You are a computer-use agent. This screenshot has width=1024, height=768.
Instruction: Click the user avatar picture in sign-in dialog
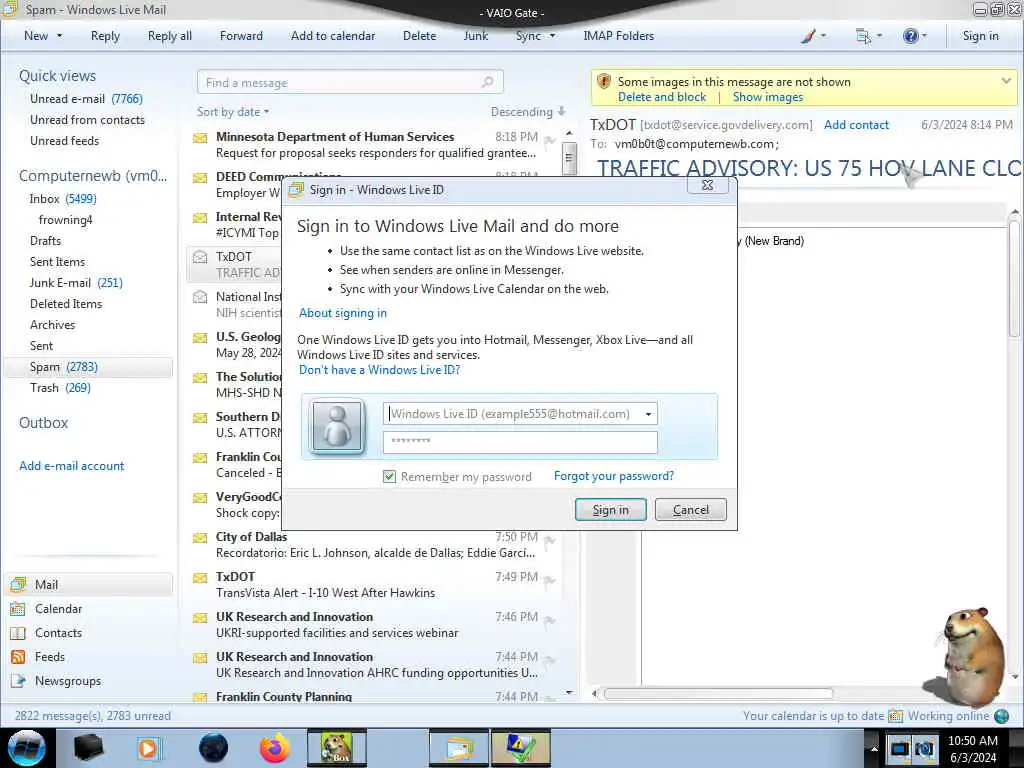pos(337,426)
